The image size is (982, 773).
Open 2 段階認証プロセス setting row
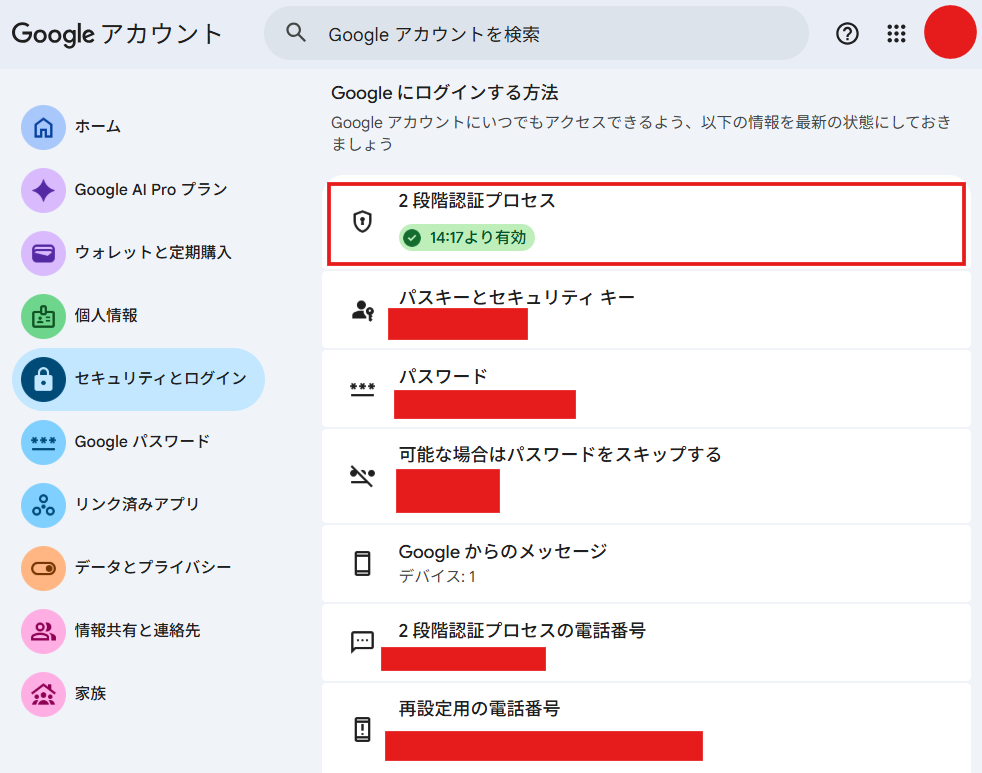click(x=646, y=224)
